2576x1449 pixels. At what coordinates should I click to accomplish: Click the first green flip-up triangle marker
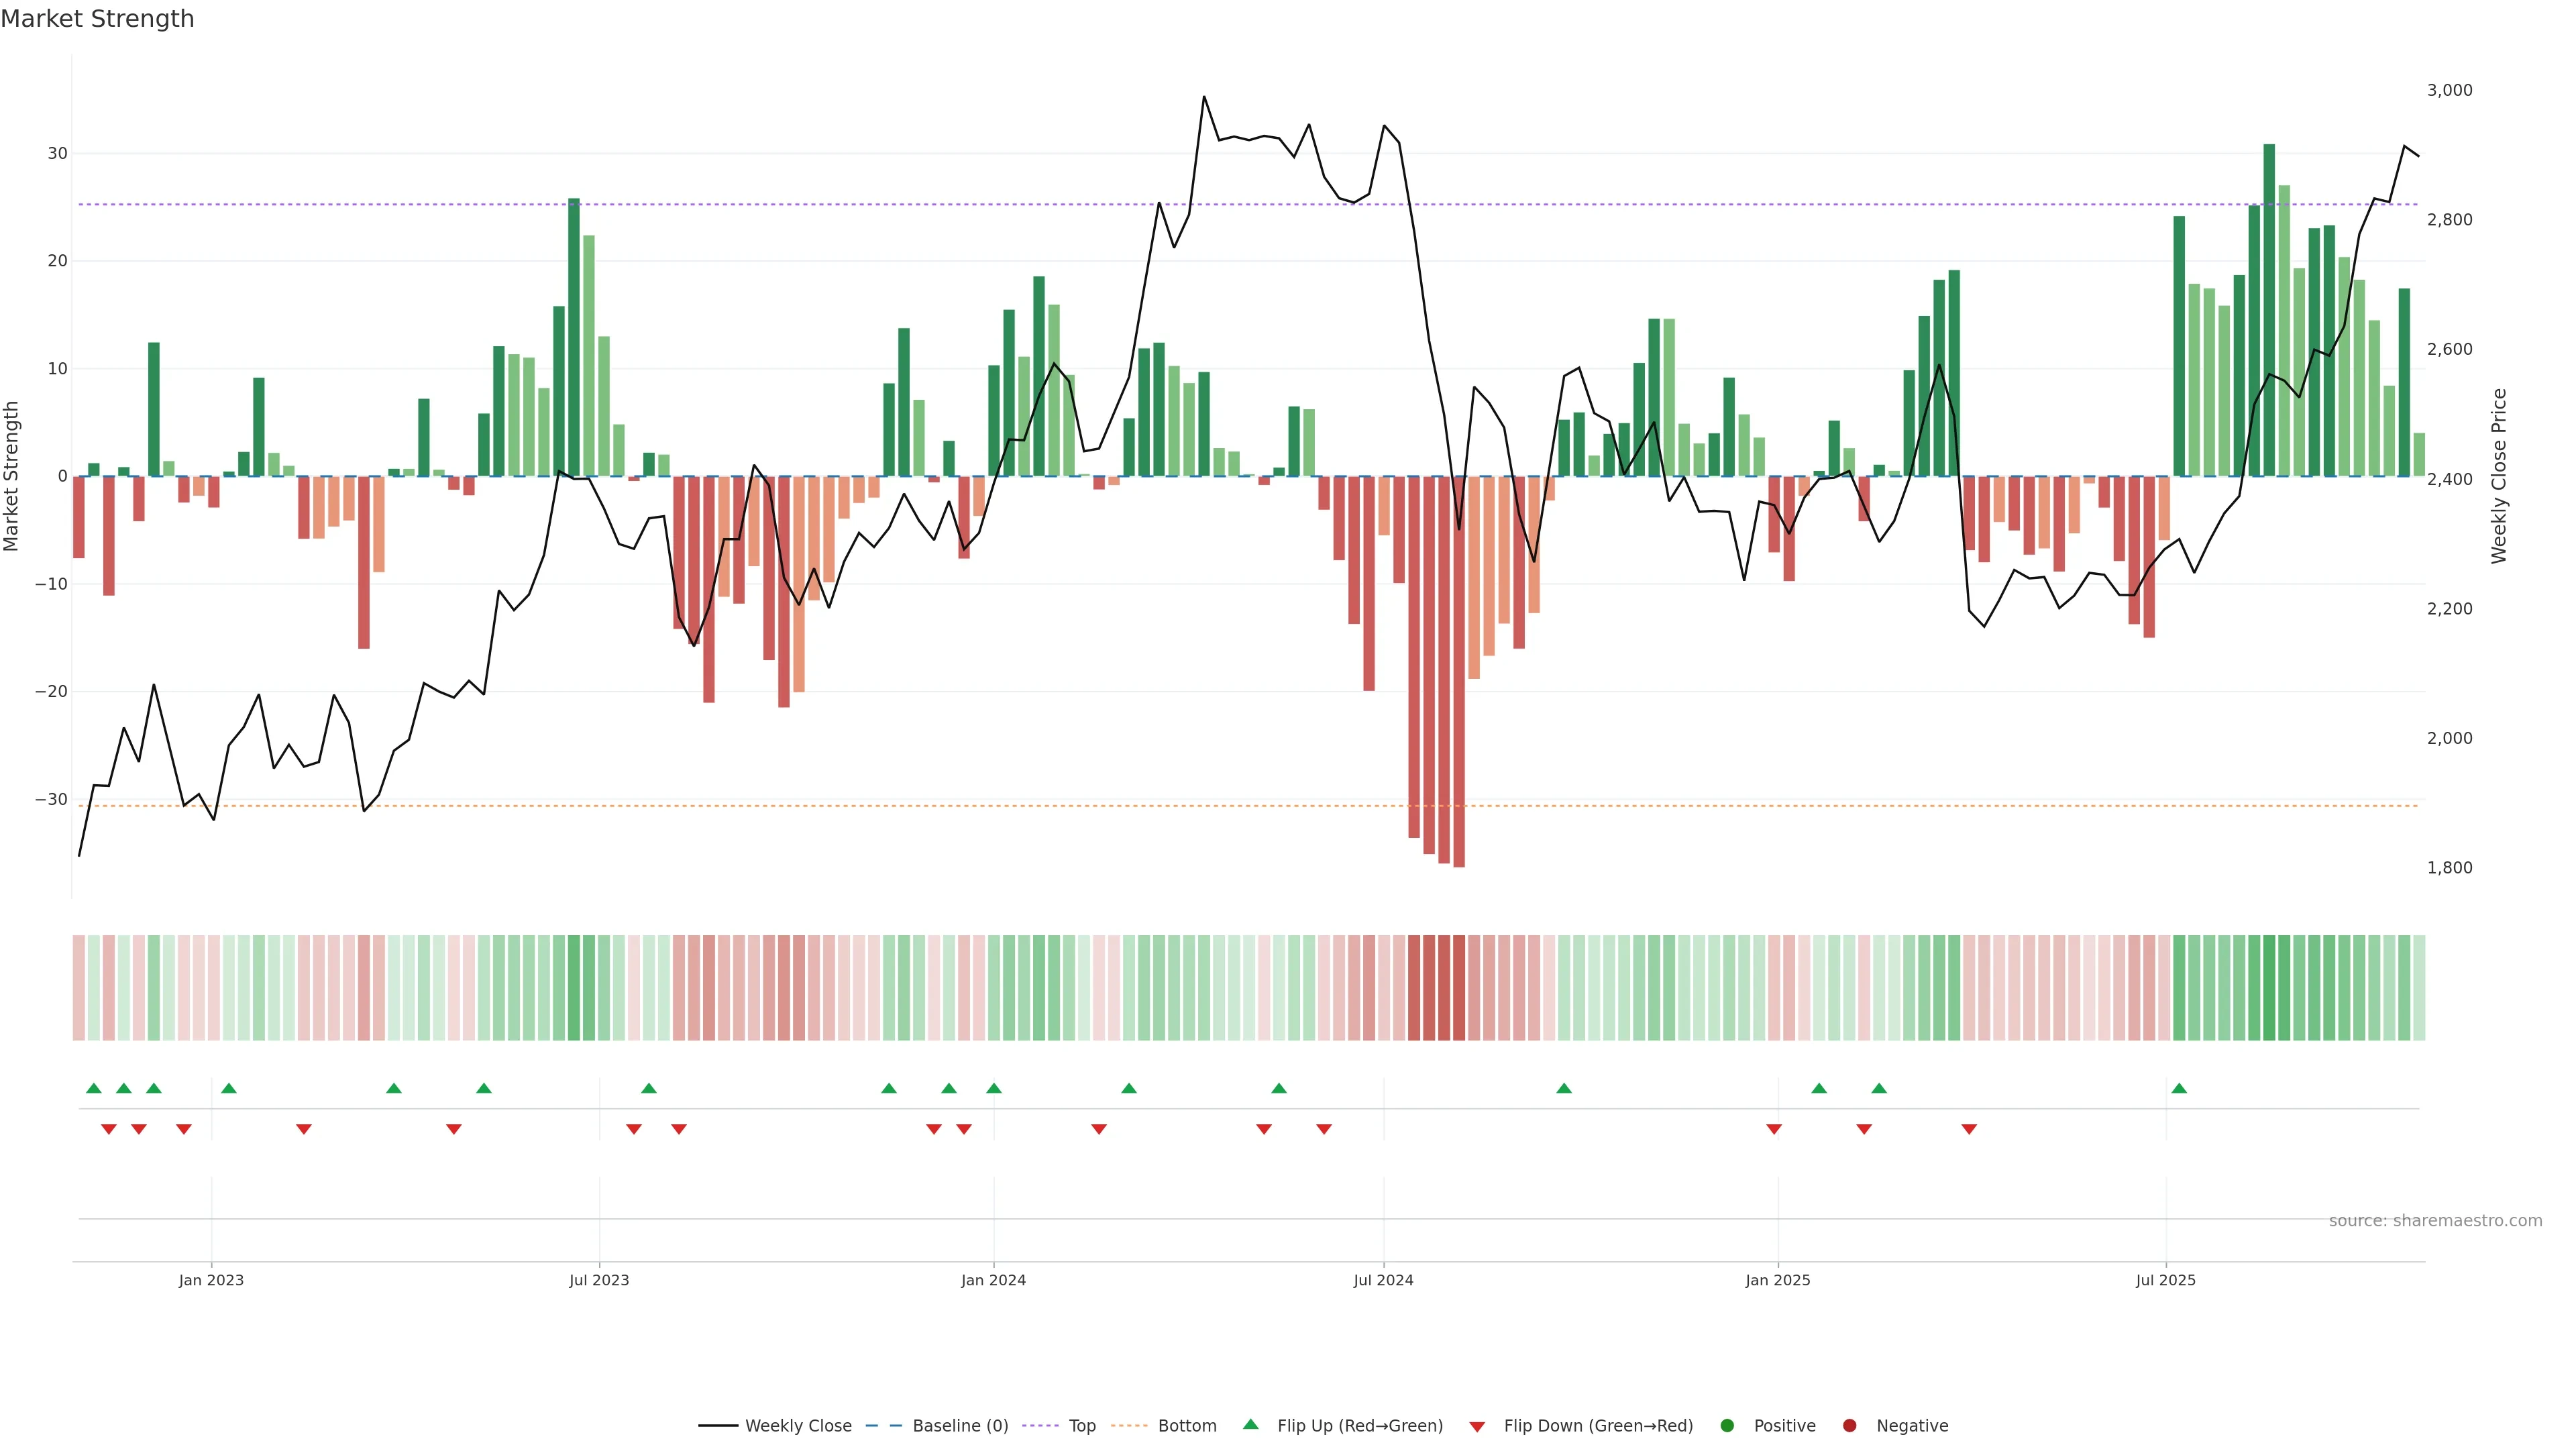(94, 1088)
